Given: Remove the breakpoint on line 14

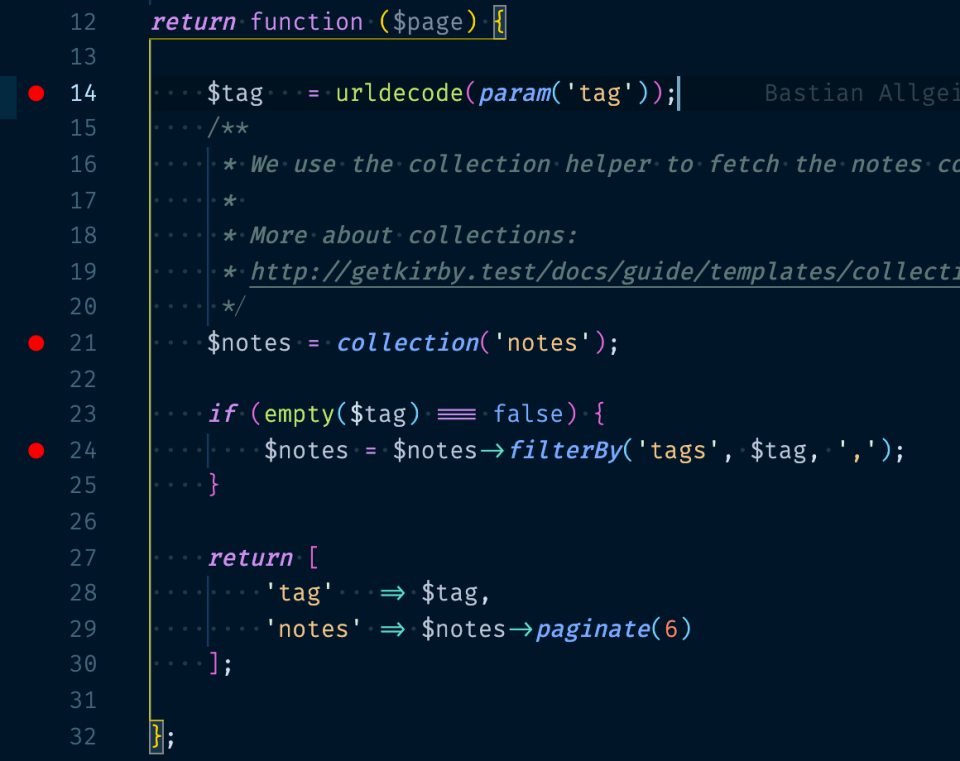Looking at the screenshot, I should coord(36,93).
